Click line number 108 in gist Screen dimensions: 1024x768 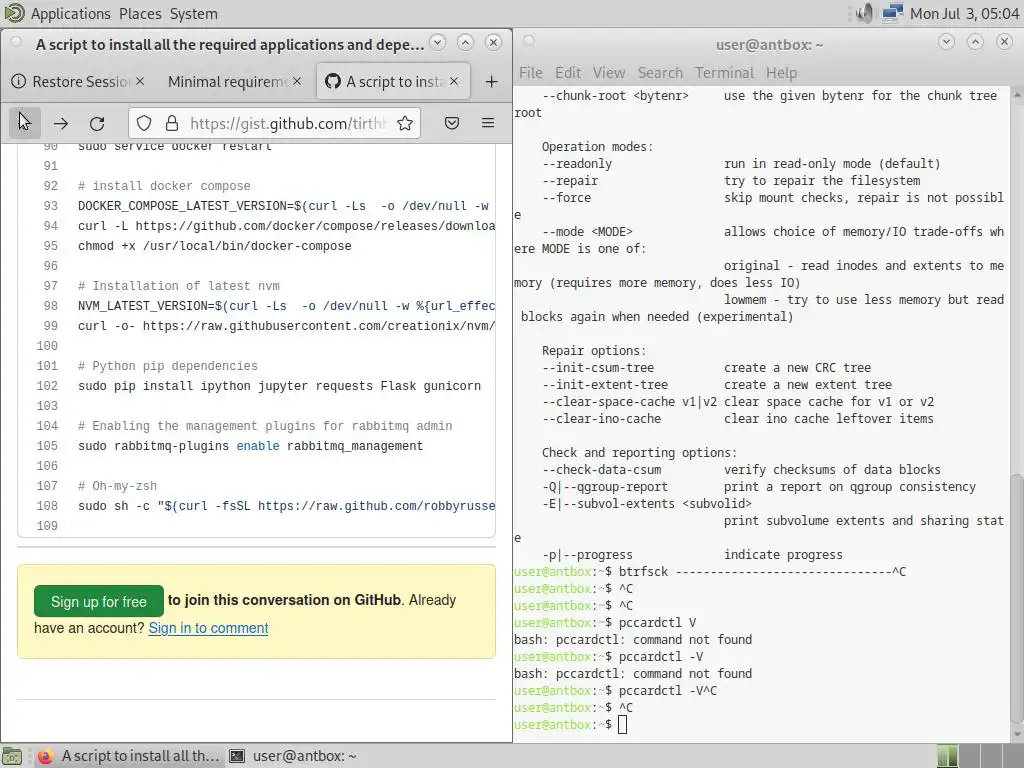point(48,506)
